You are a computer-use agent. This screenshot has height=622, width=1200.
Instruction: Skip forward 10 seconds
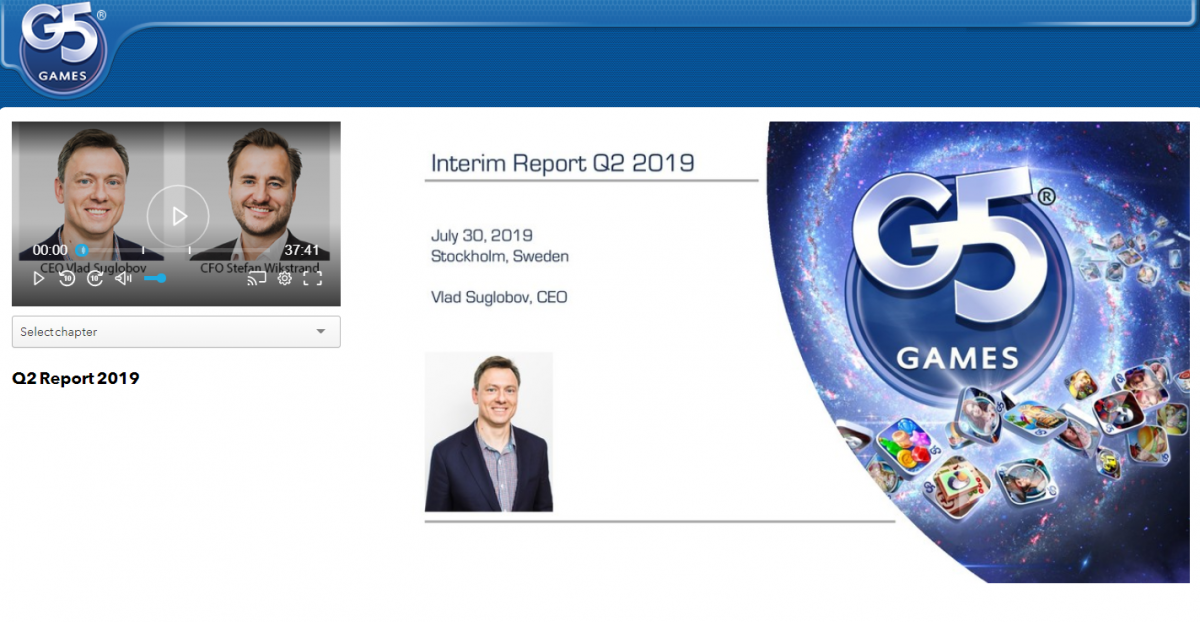click(x=95, y=279)
